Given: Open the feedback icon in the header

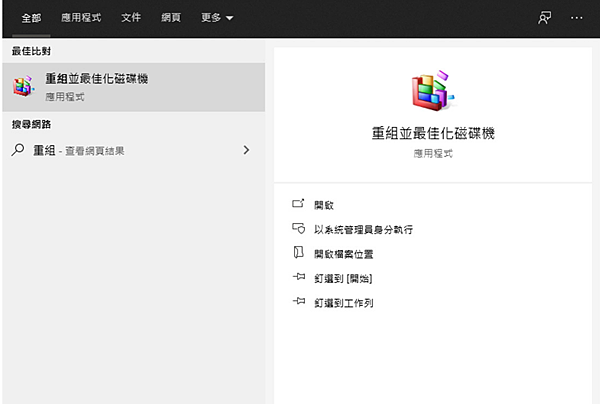Looking at the screenshot, I should pos(545,18).
